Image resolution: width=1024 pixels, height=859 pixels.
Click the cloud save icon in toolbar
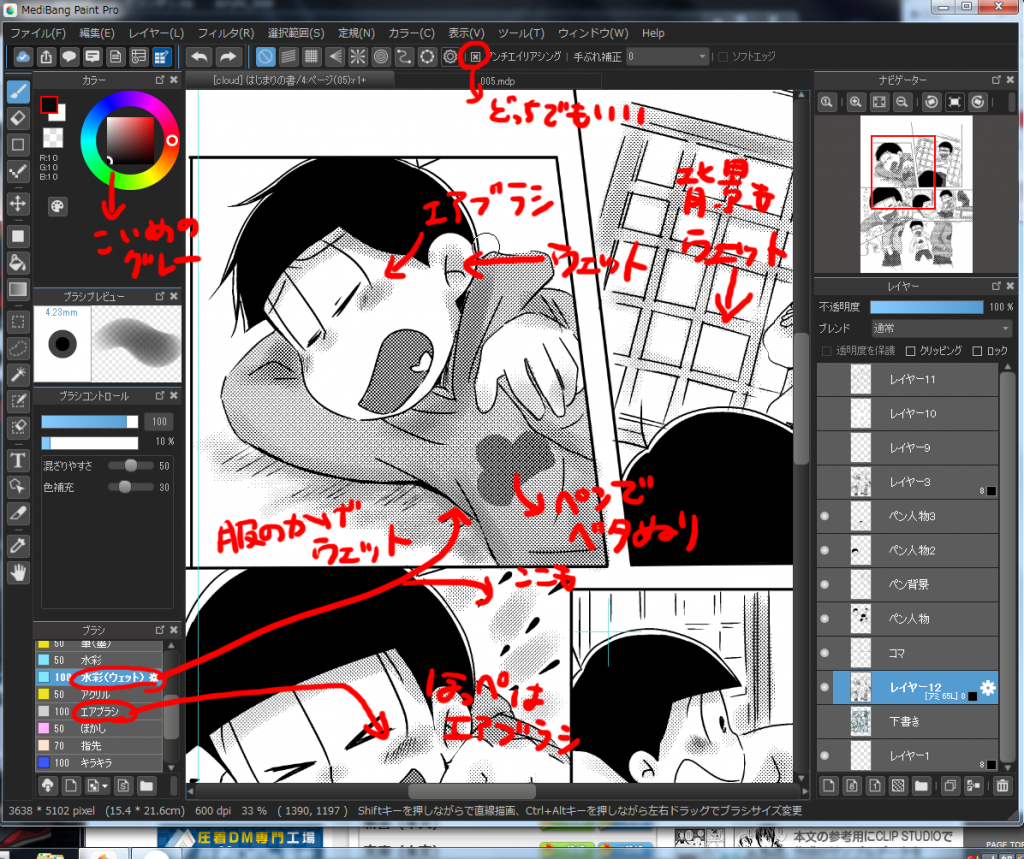click(x=22, y=57)
